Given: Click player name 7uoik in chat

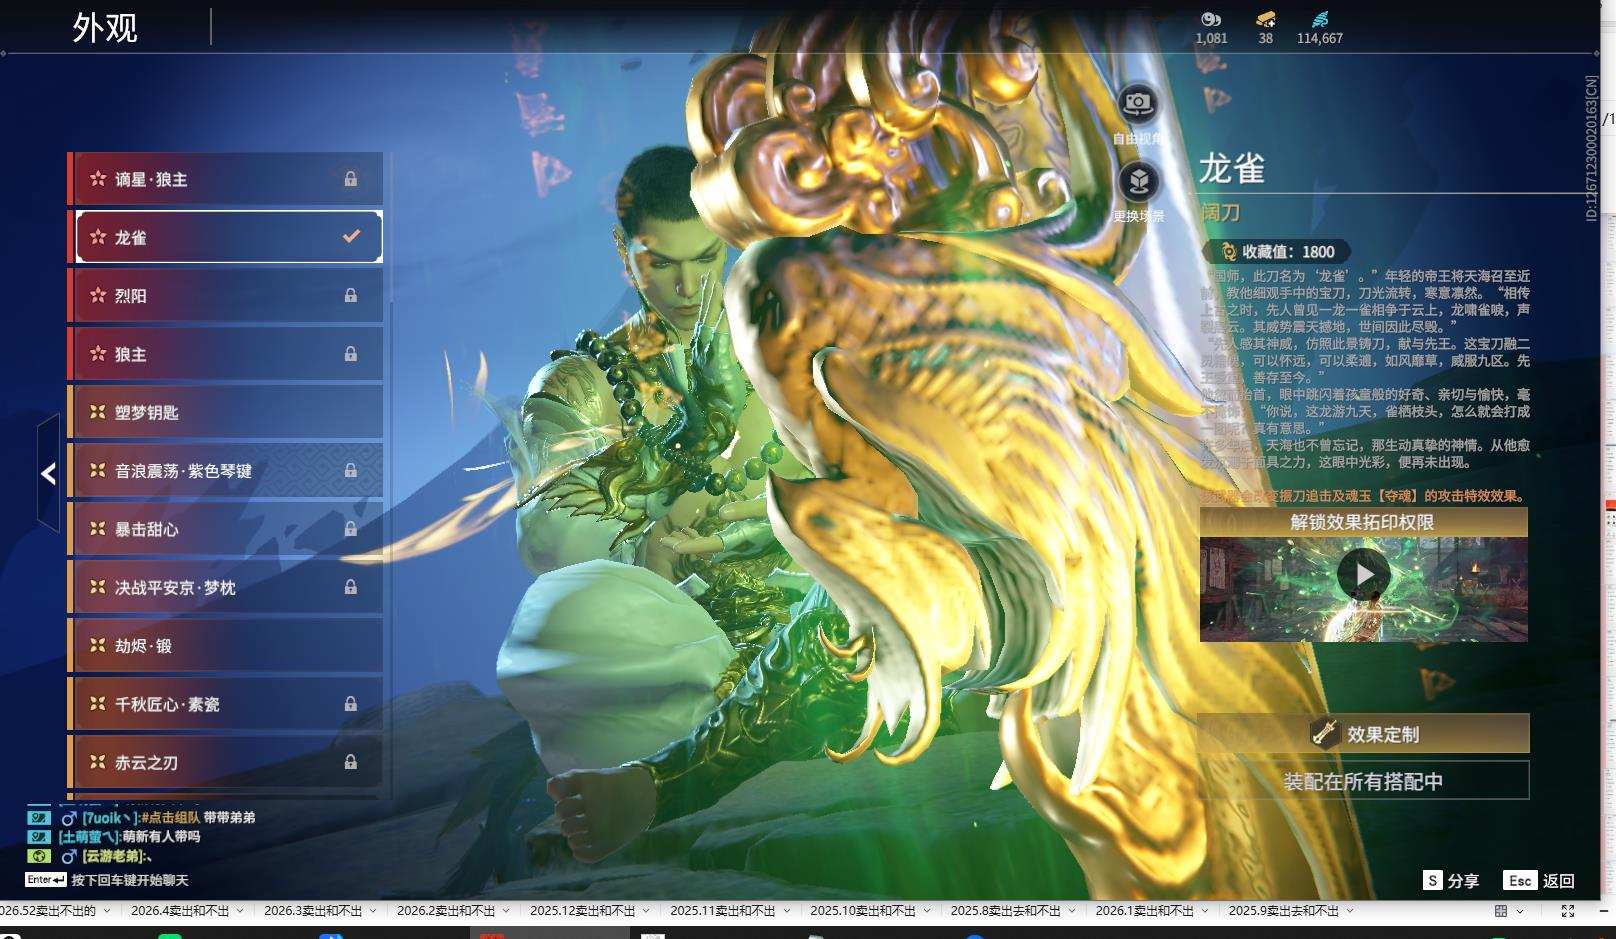Looking at the screenshot, I should coord(111,818).
